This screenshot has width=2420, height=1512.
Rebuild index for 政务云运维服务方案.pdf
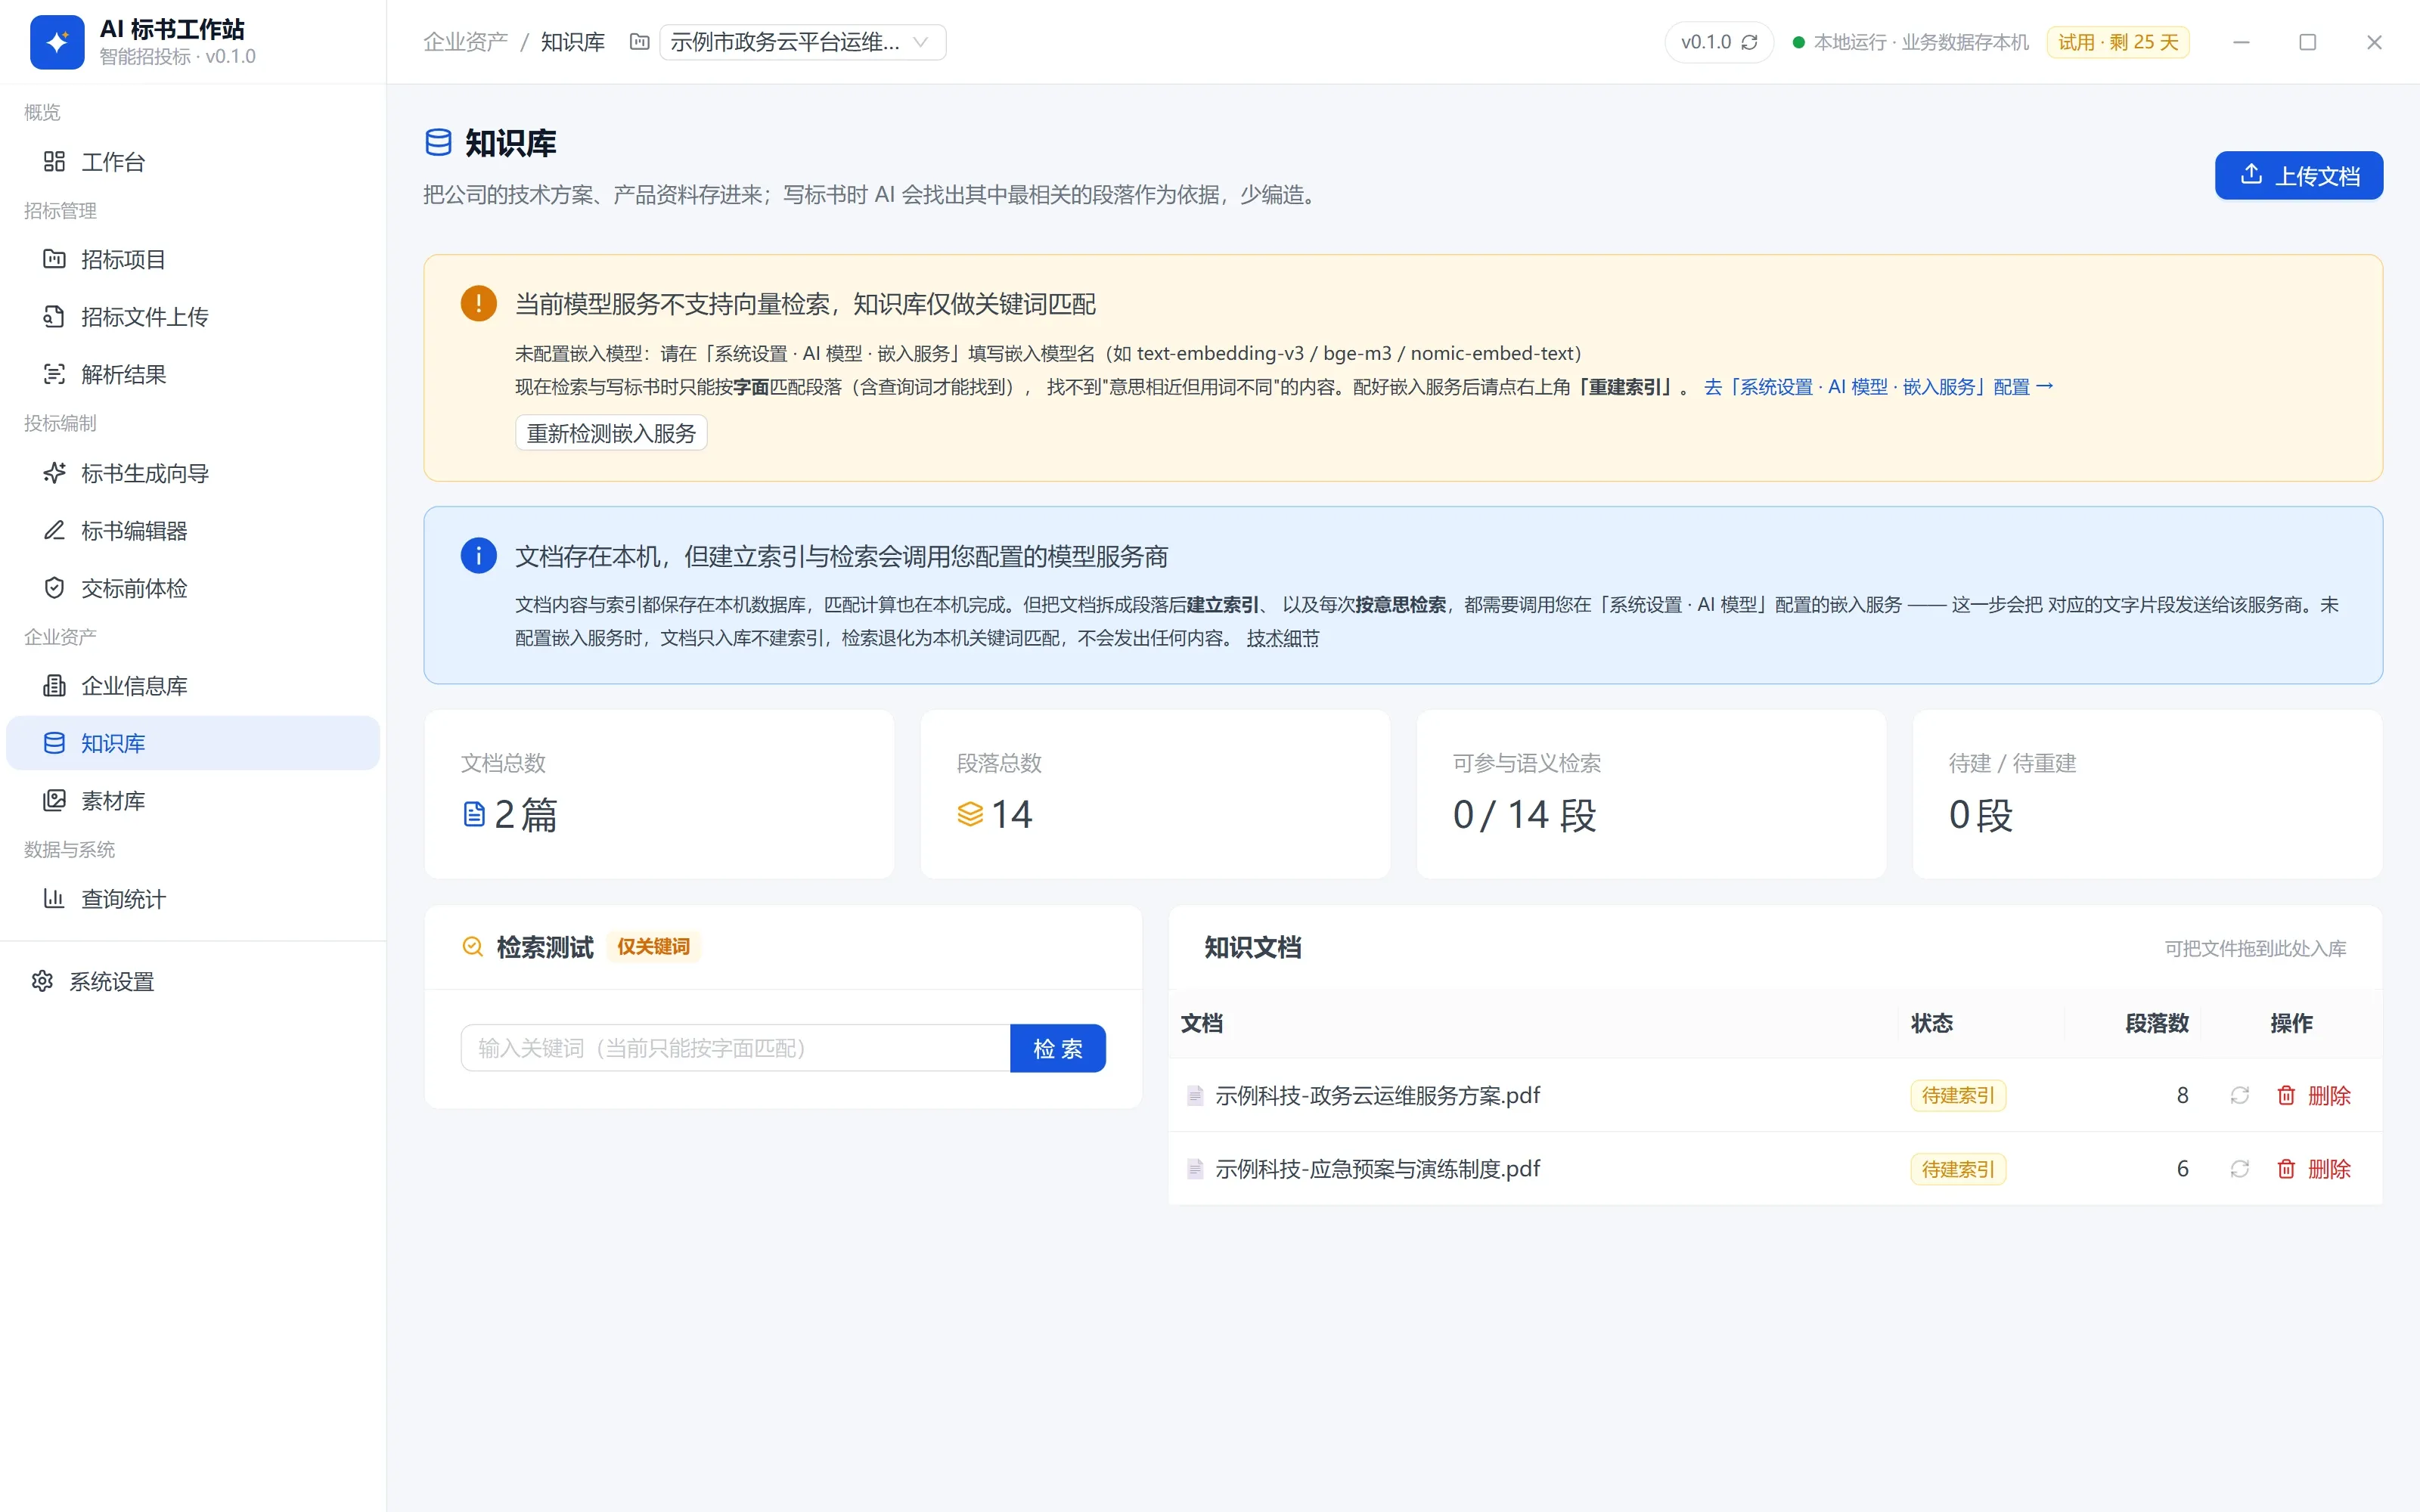2239,1095
